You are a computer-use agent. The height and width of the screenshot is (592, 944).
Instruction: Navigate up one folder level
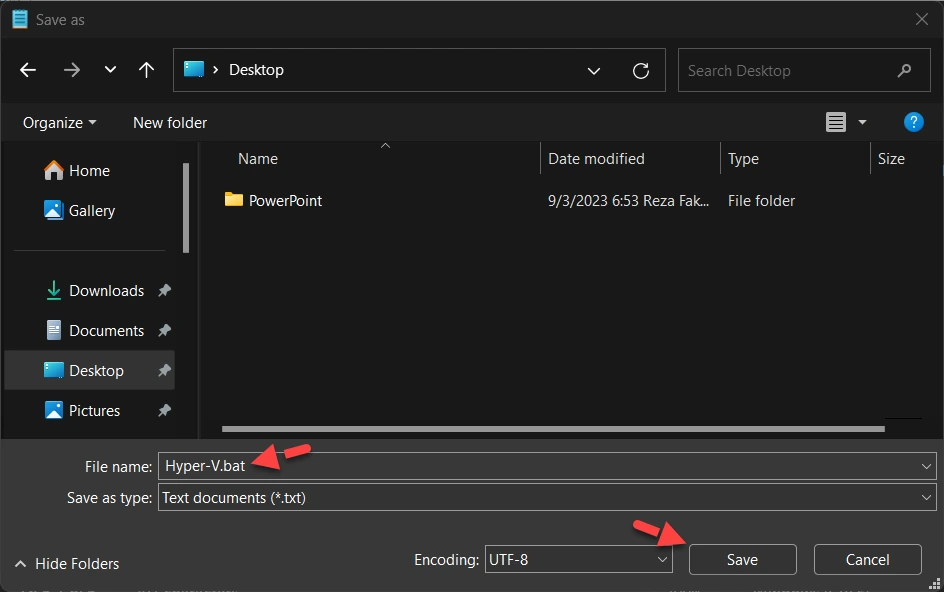146,70
